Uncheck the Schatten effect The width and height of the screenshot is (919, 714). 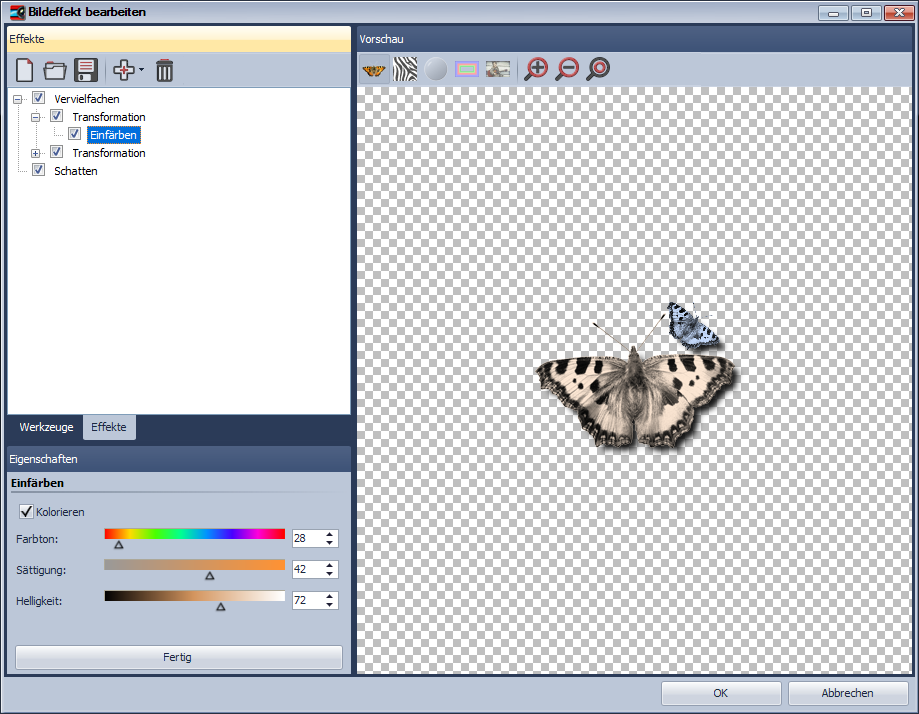[38, 170]
